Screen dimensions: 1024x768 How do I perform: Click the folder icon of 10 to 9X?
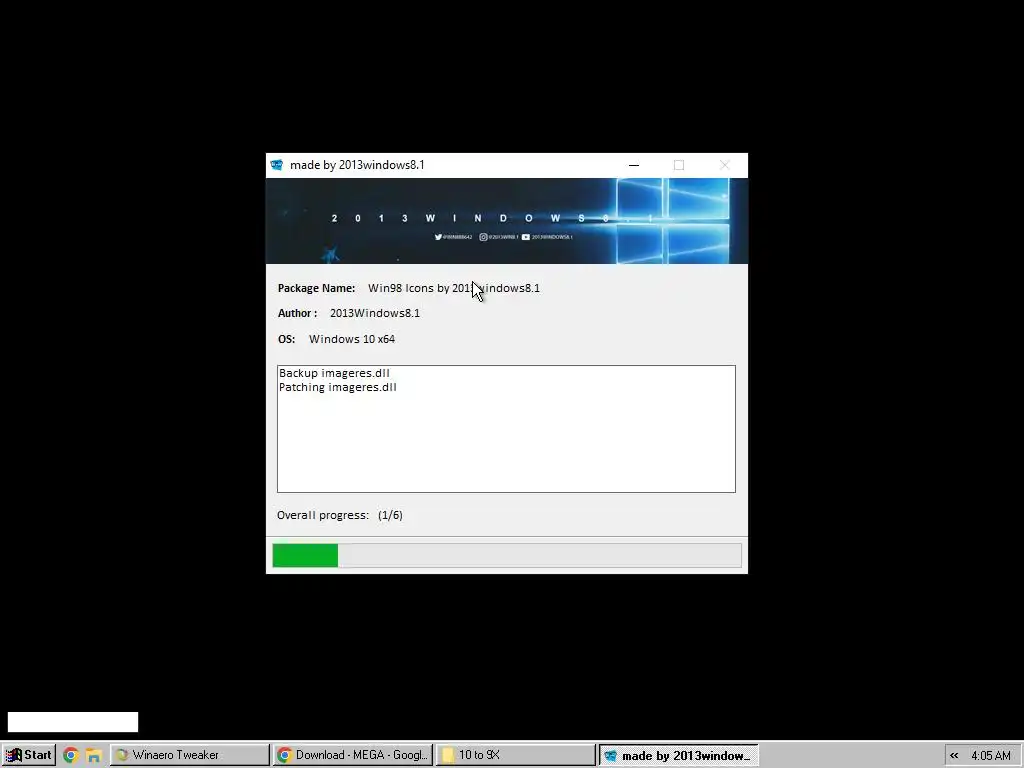[x=448, y=756]
